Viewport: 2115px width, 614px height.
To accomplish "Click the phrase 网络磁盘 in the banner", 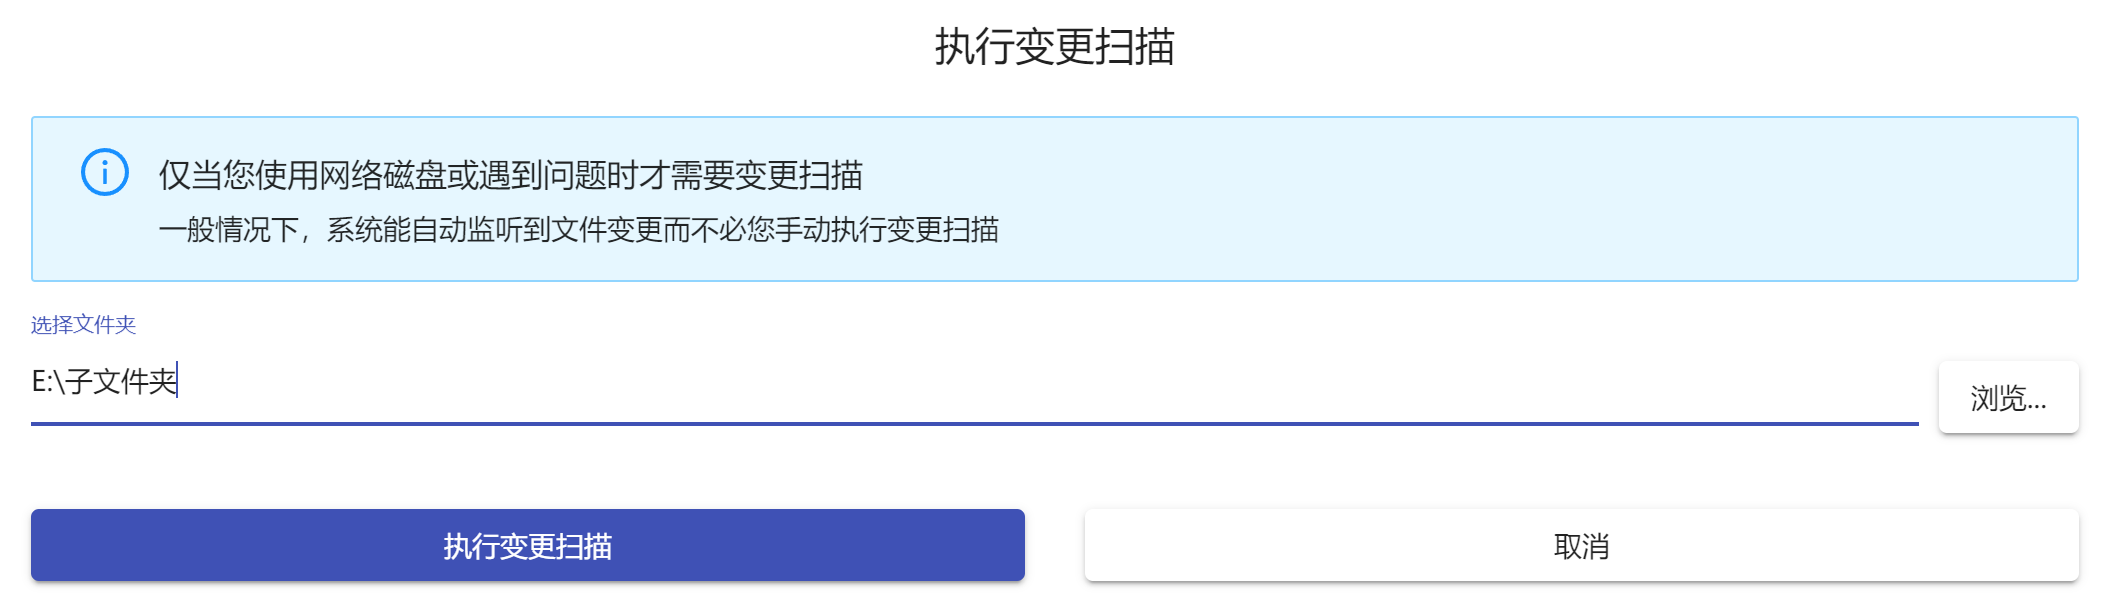I will click(x=382, y=175).
